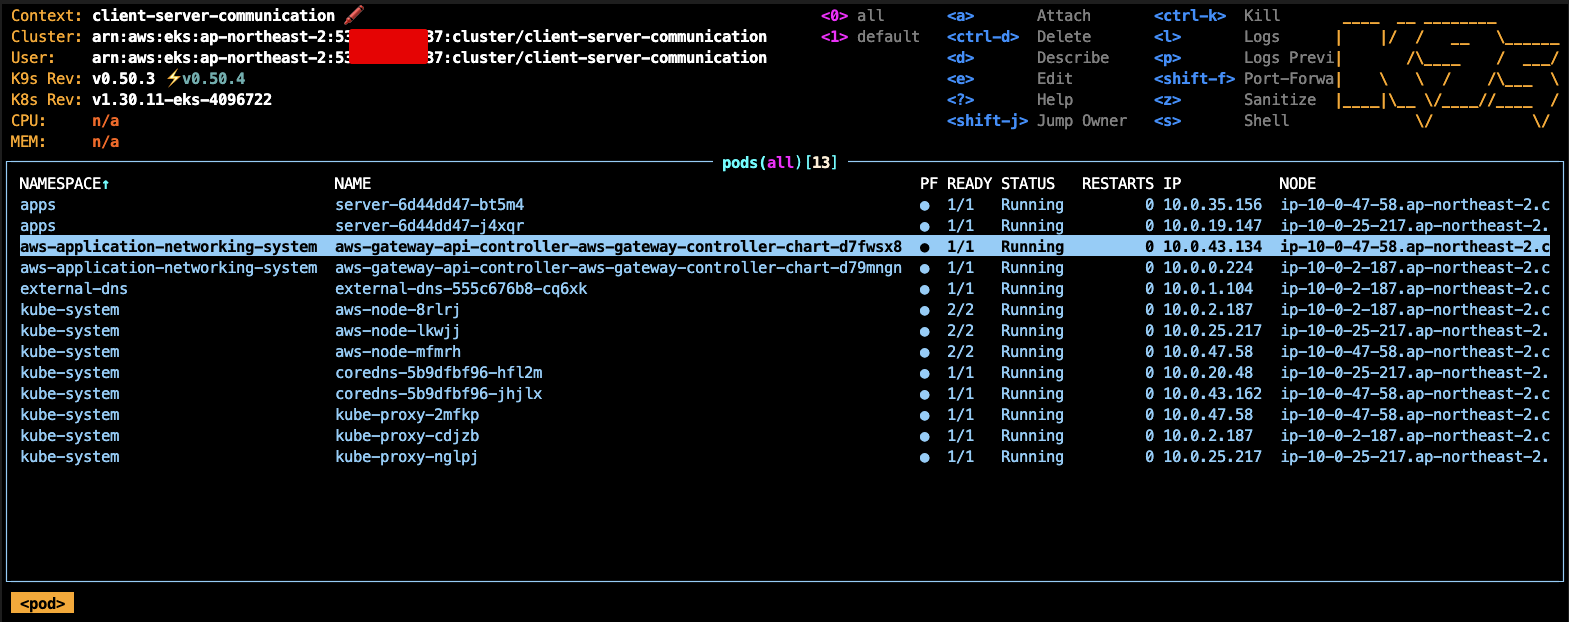Select the <0> all namespace shortcut
Viewport: 1569px width, 622px height.
coord(852,16)
